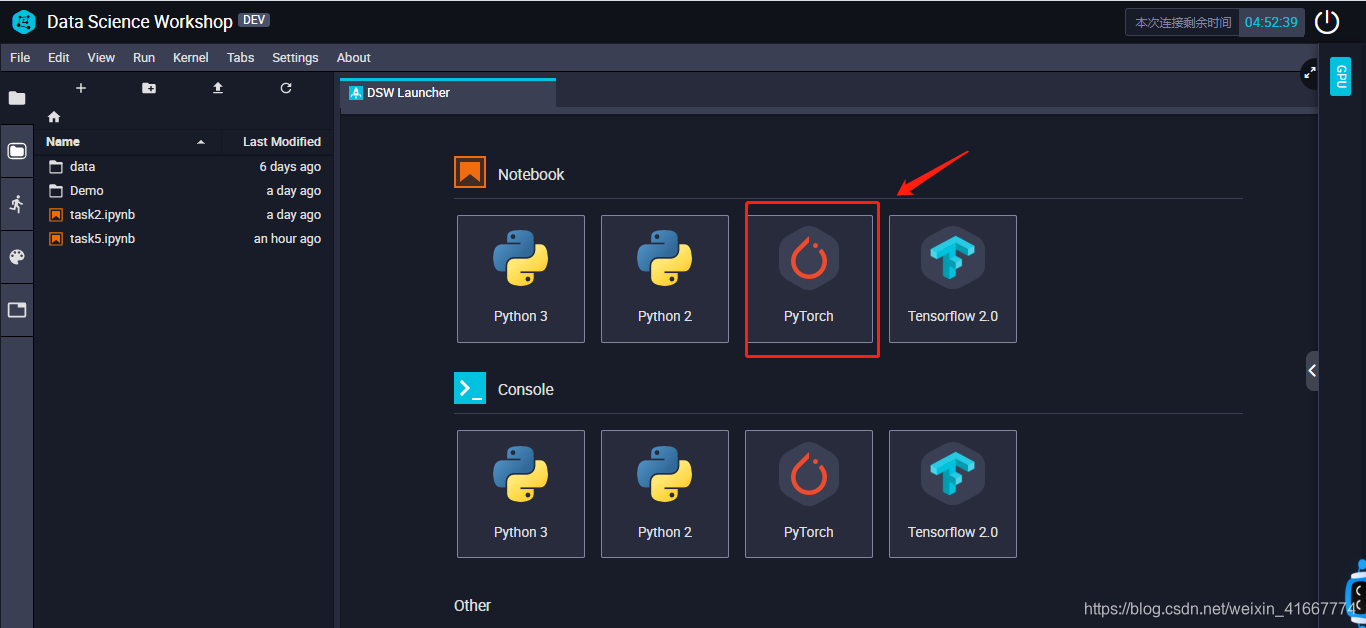1366x628 pixels.
Task: Open the top folder sidebar icon
Action: [x=17, y=98]
